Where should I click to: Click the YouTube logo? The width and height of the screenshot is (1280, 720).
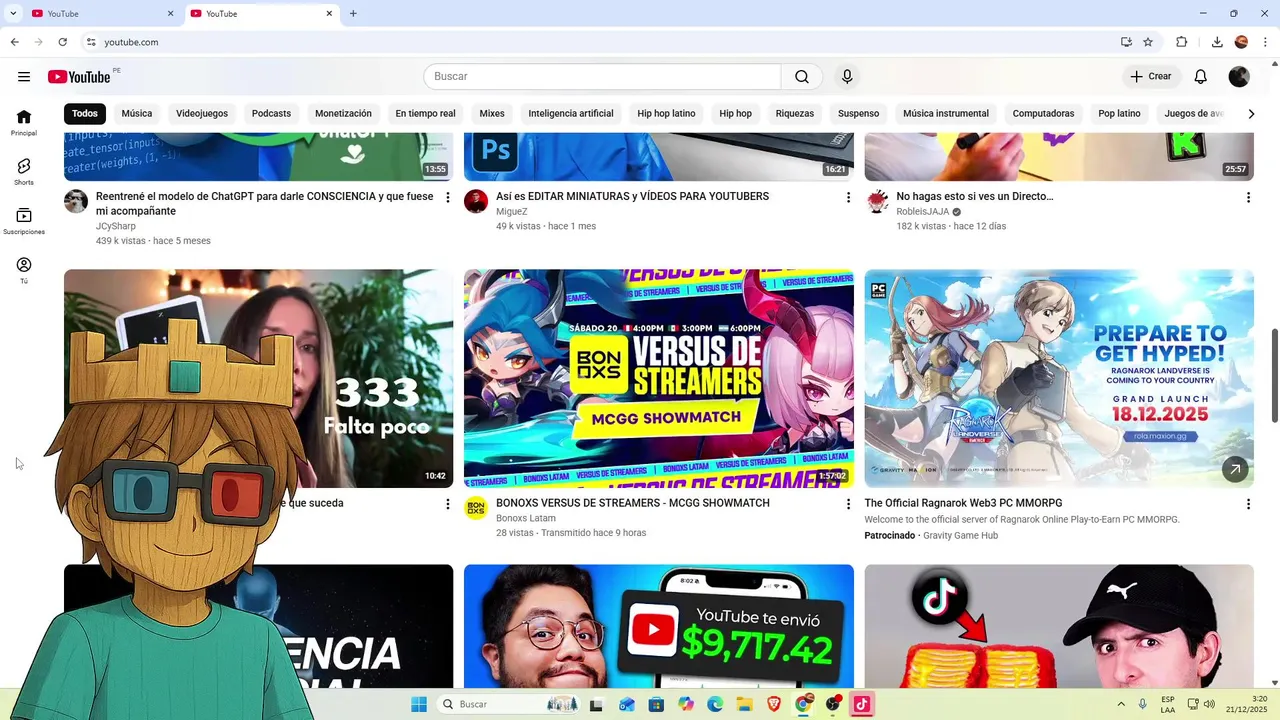click(79, 77)
